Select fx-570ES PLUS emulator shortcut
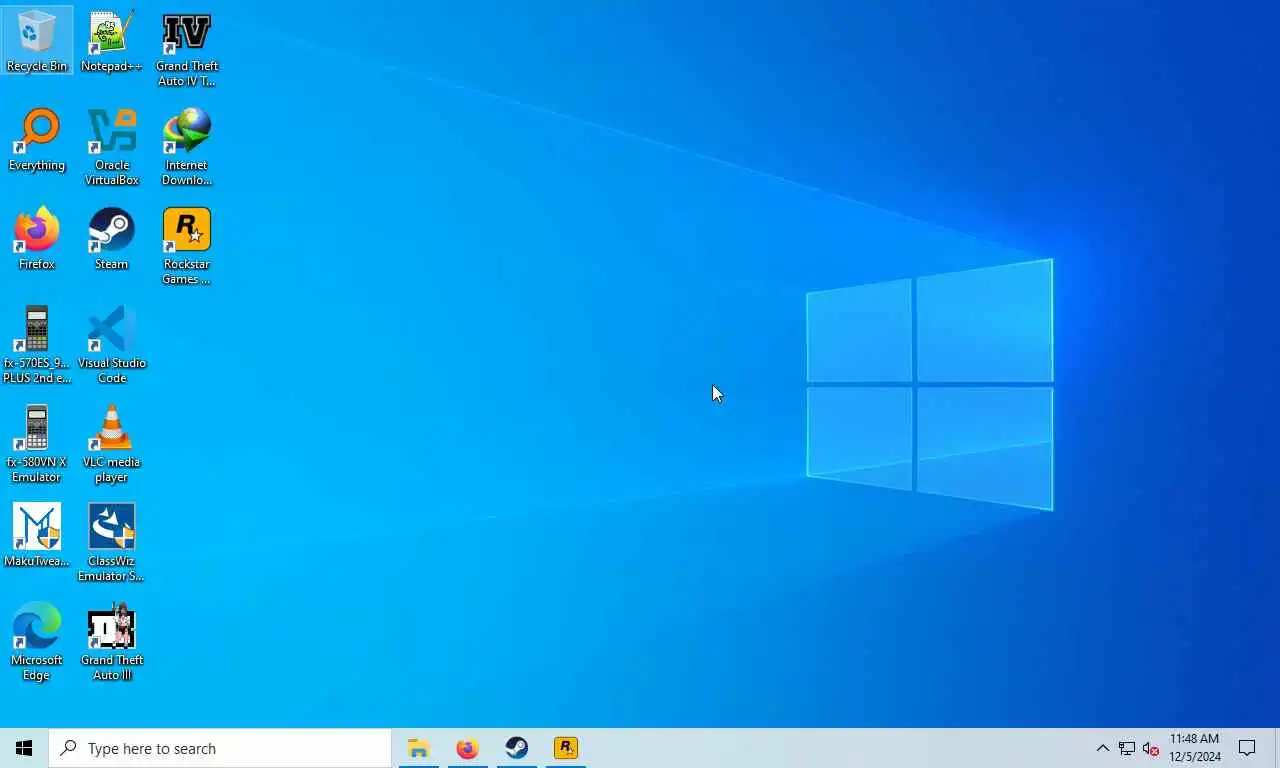The width and height of the screenshot is (1280, 768). [x=37, y=345]
